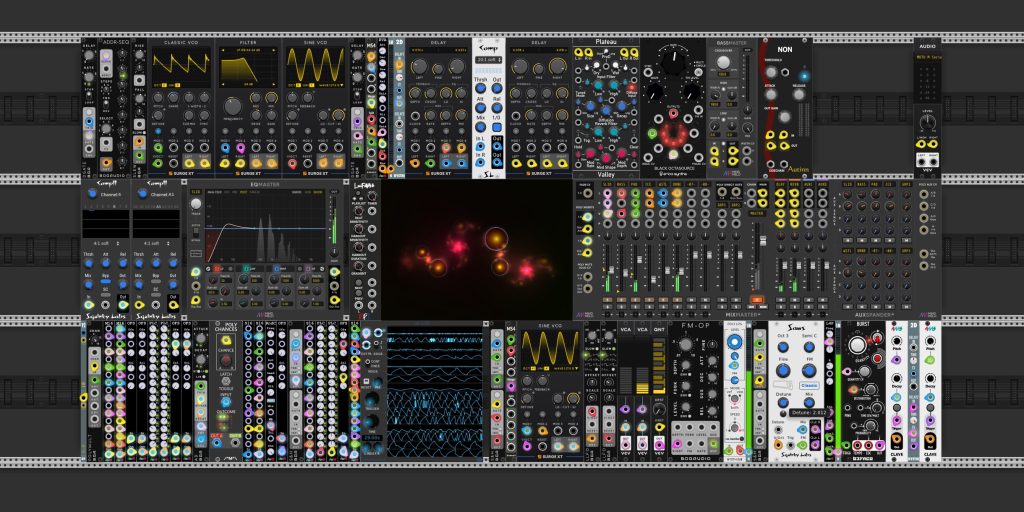Click the DRNO track label on MixMaster

(x=677, y=185)
